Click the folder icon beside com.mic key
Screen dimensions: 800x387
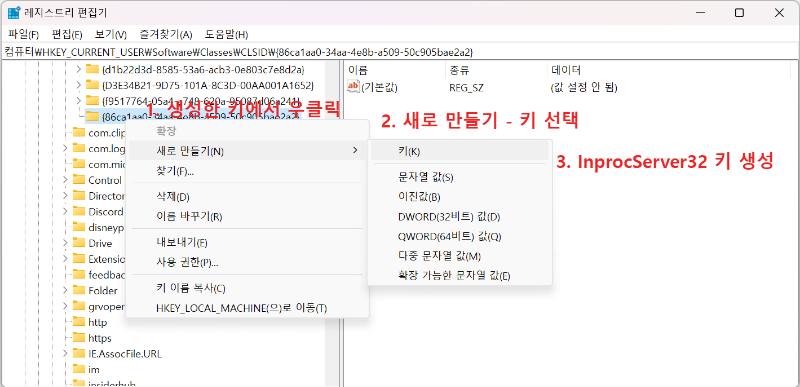click(x=79, y=164)
